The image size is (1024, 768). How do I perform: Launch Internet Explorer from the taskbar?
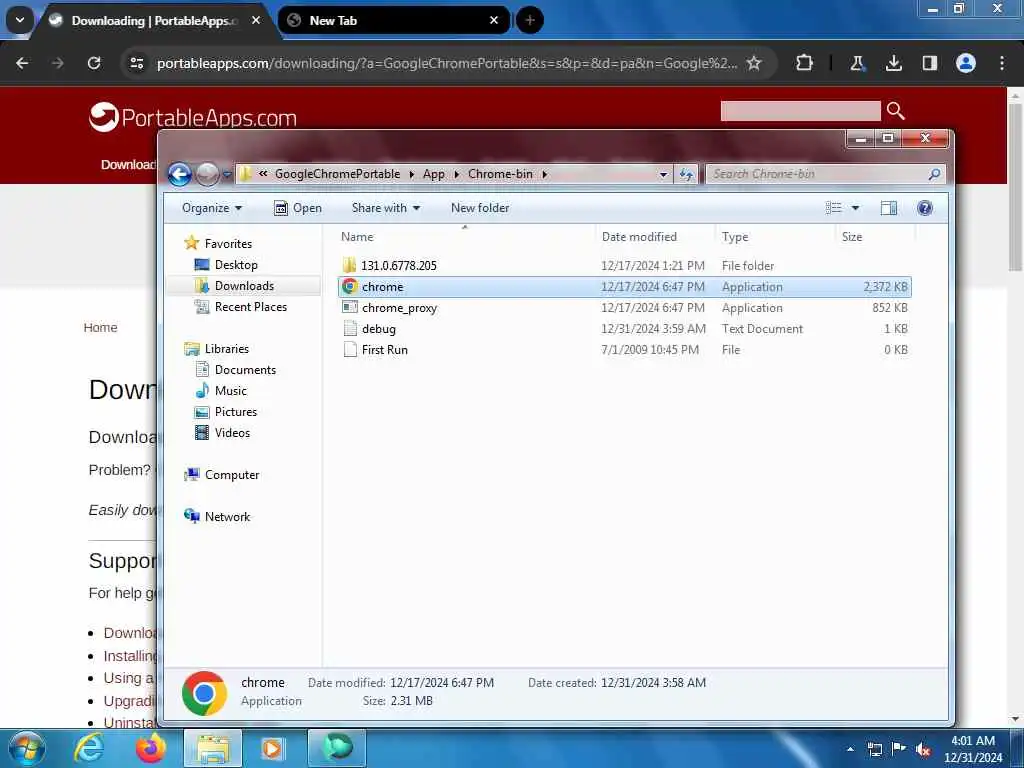coord(89,748)
